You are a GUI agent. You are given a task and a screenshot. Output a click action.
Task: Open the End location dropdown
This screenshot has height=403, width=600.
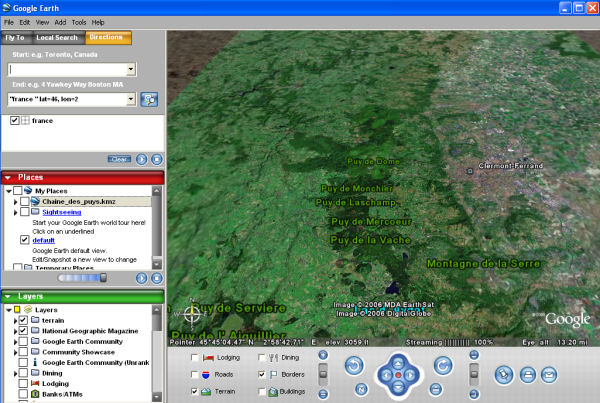click(131, 99)
